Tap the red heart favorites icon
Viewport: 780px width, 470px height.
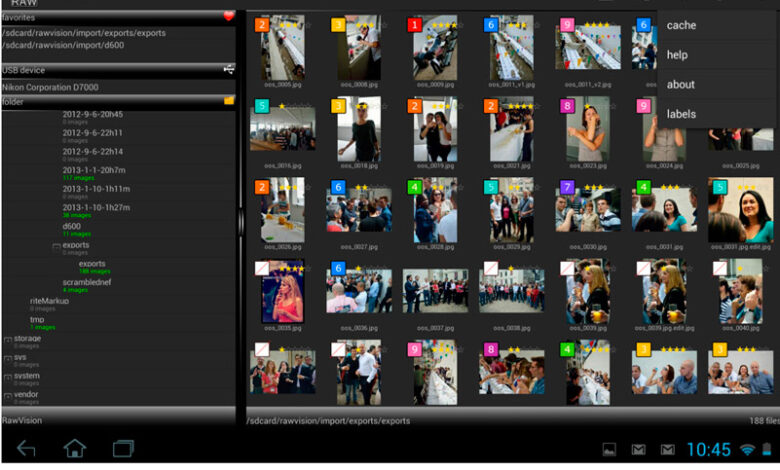[229, 16]
